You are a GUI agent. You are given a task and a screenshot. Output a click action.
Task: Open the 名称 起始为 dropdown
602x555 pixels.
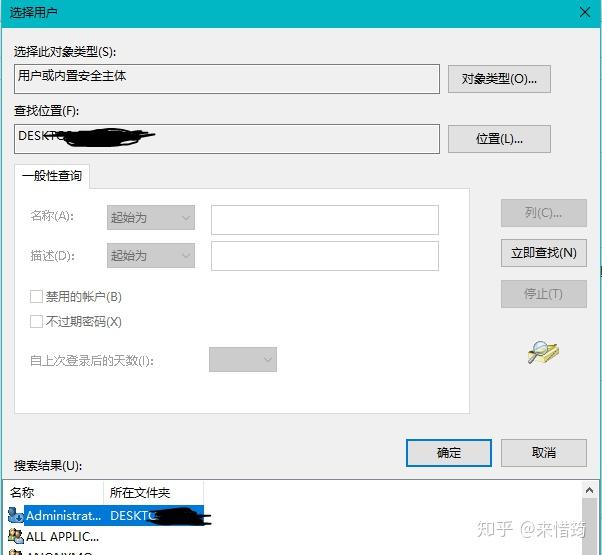pyautogui.click(x=151, y=218)
